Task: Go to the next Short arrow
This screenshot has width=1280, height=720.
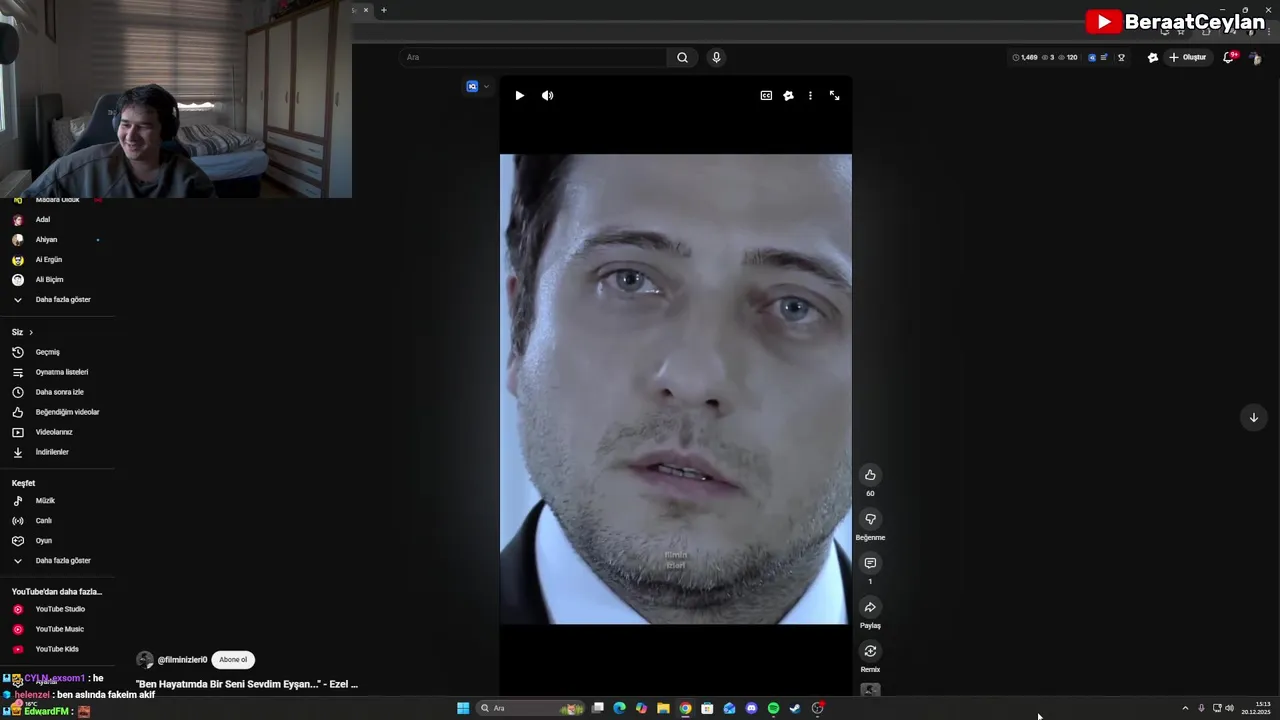Action: point(1253,417)
